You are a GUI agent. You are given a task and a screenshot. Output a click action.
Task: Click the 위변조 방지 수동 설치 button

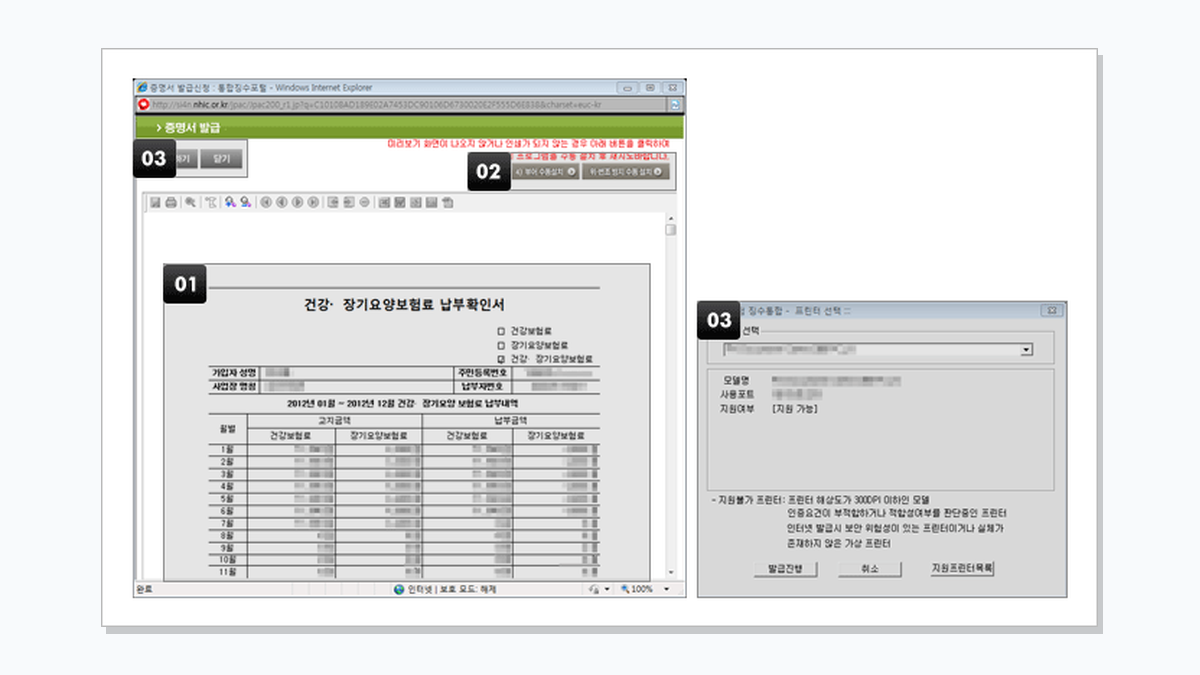click(627, 172)
